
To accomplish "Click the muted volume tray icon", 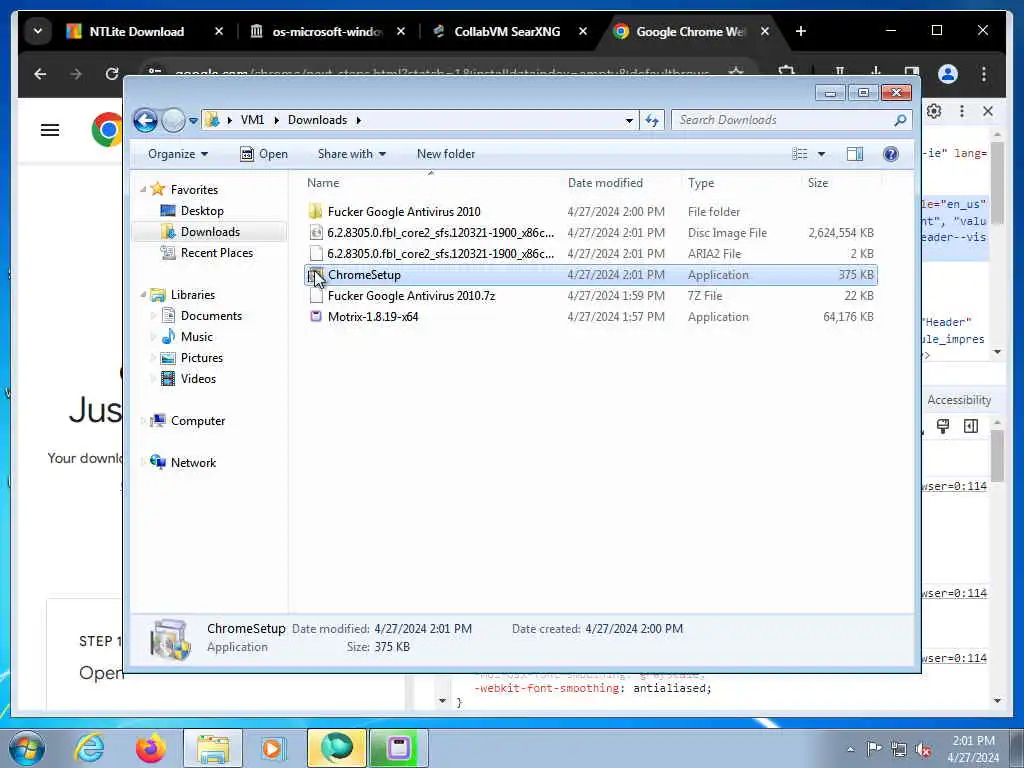I will [x=923, y=749].
